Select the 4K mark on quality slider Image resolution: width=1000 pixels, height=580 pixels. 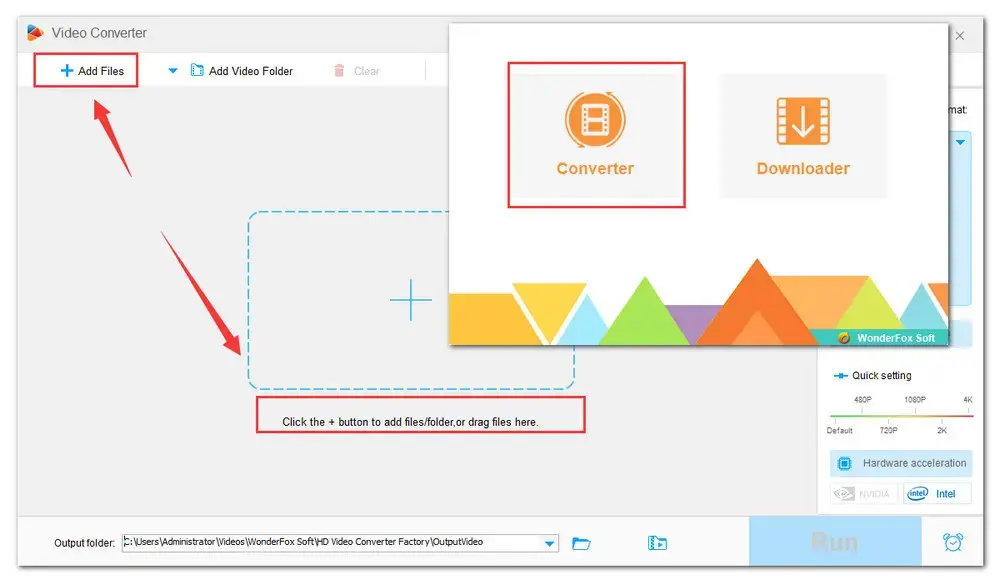[x=967, y=399]
